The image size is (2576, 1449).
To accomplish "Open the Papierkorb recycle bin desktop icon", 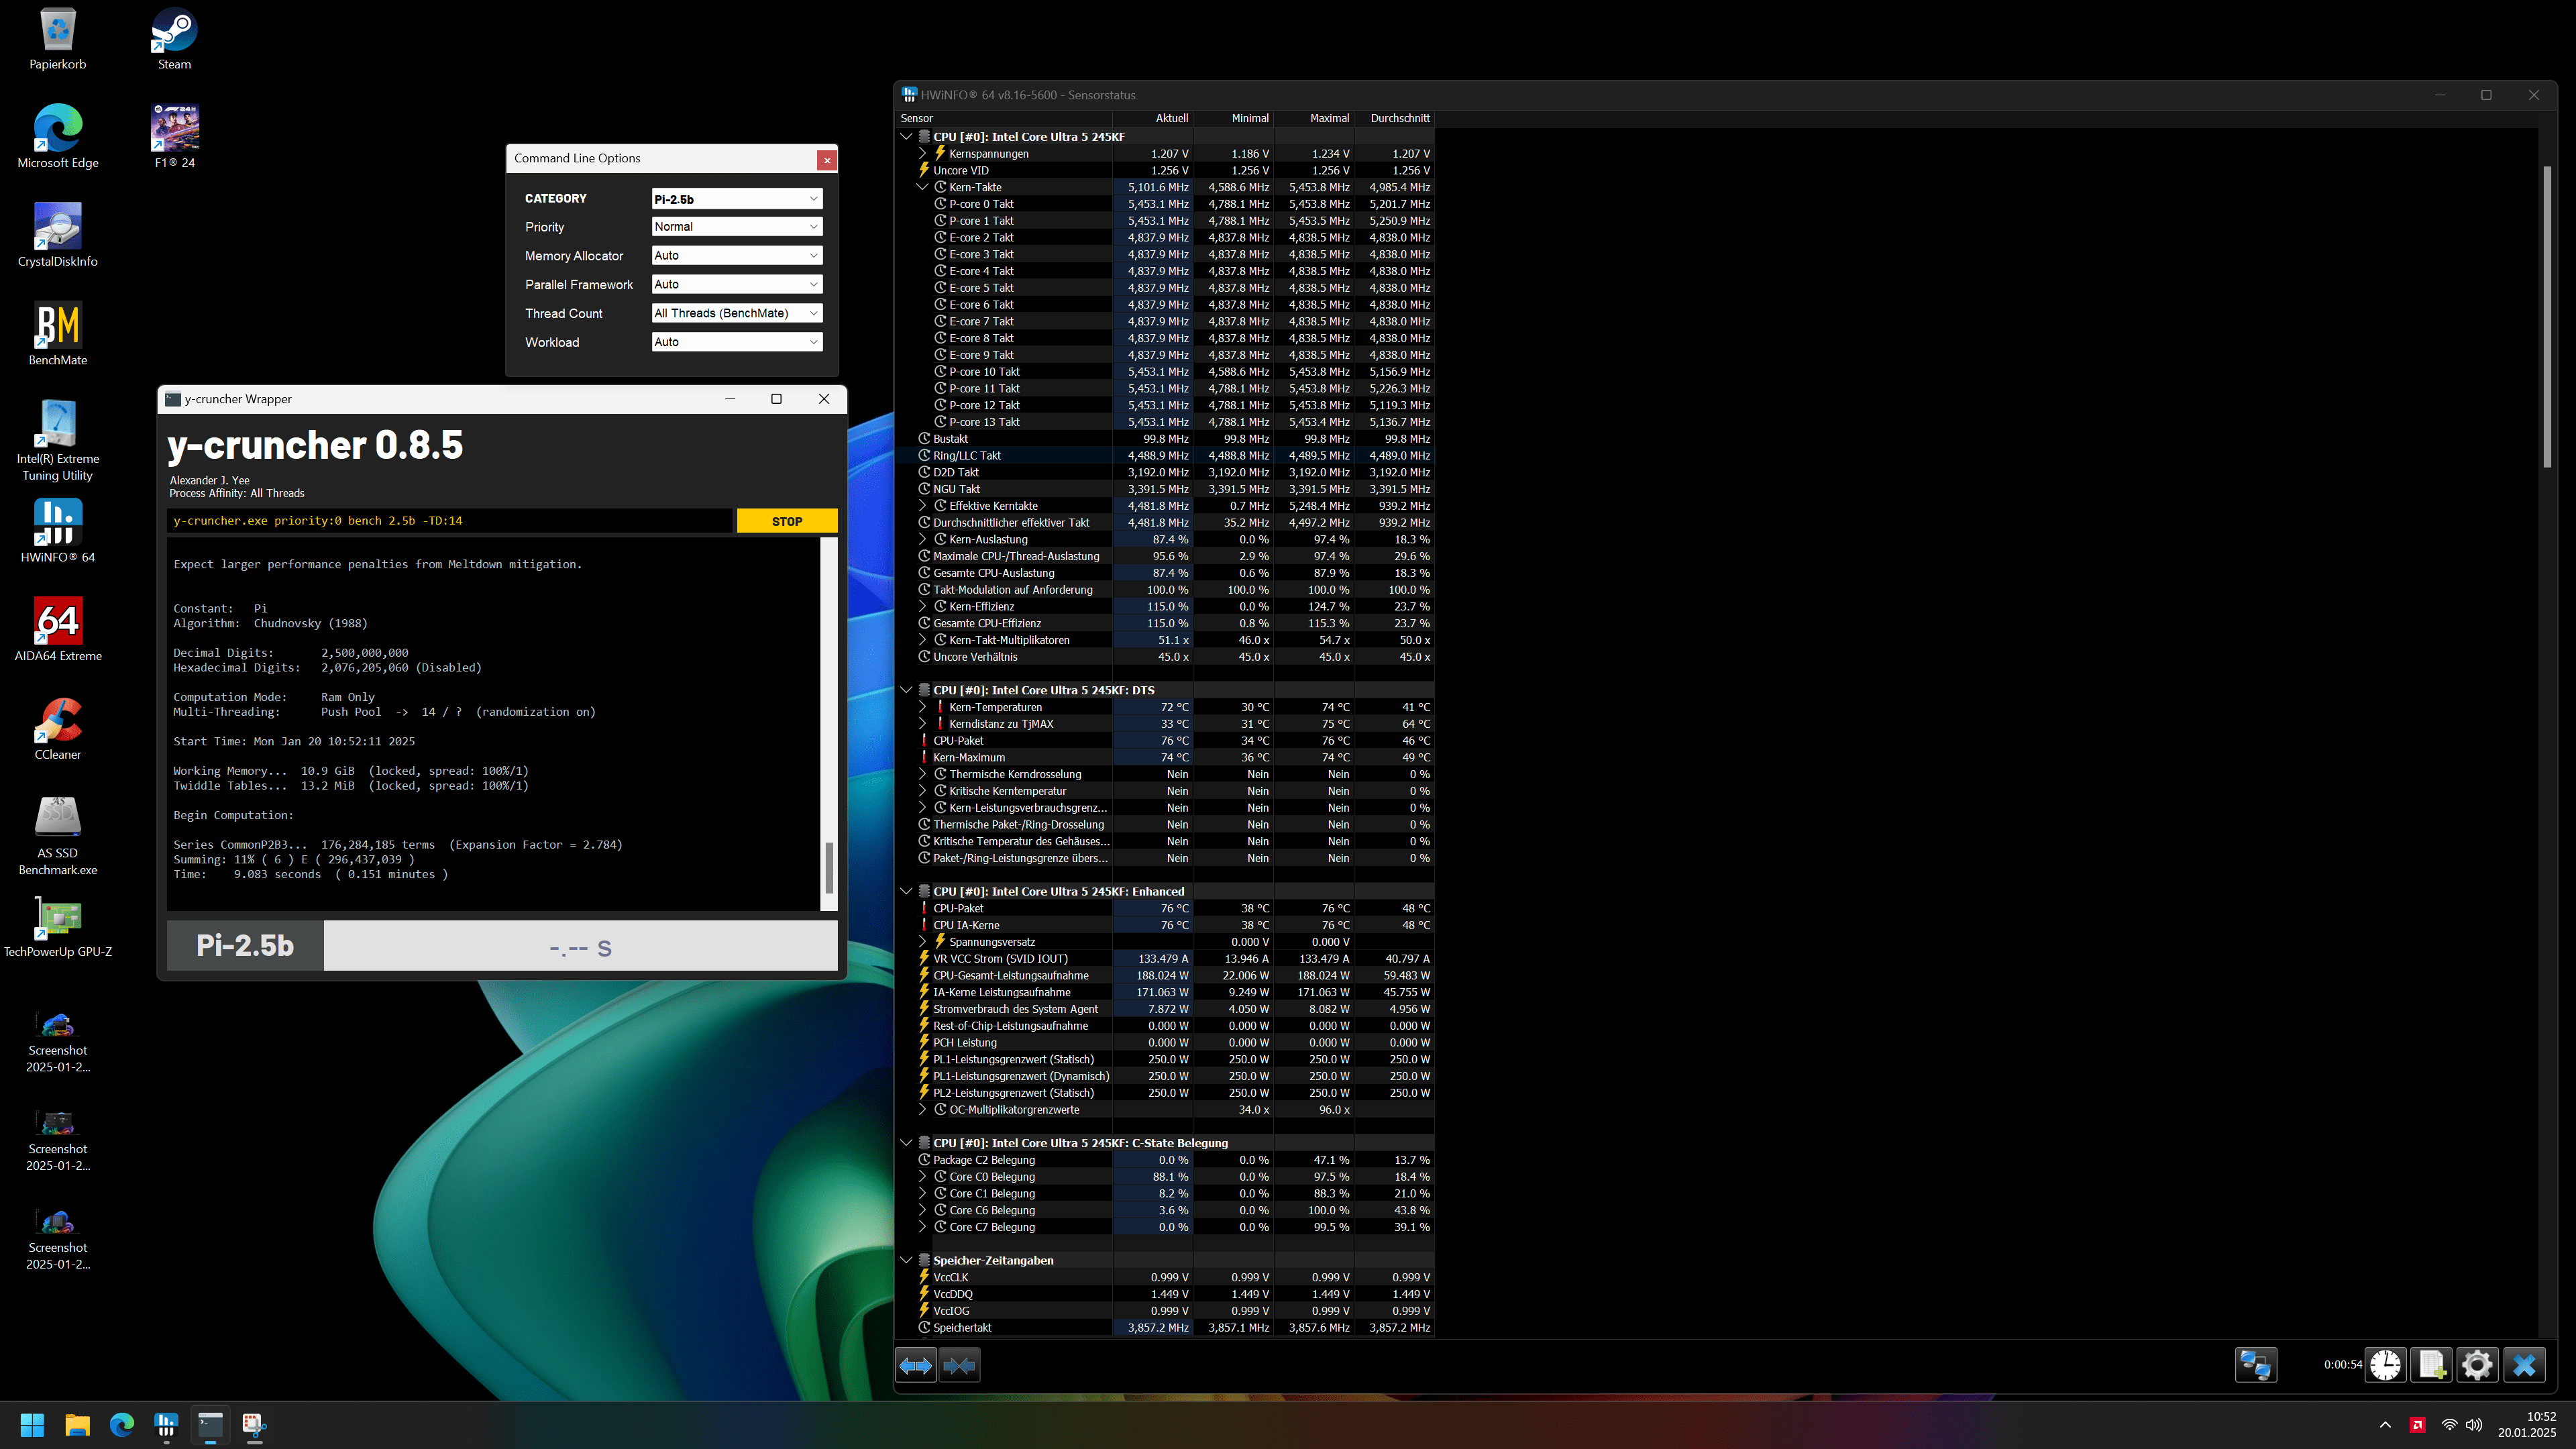I will 58,38.
